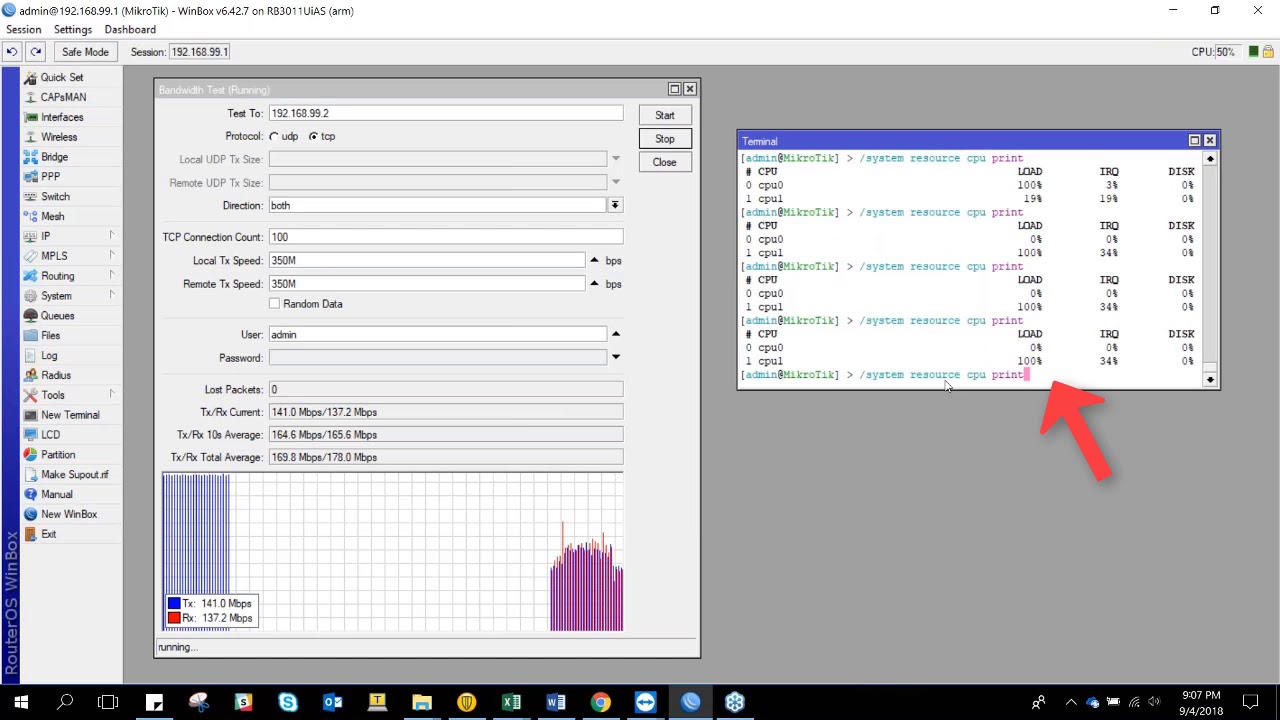Open Word from the taskbar

point(556,702)
